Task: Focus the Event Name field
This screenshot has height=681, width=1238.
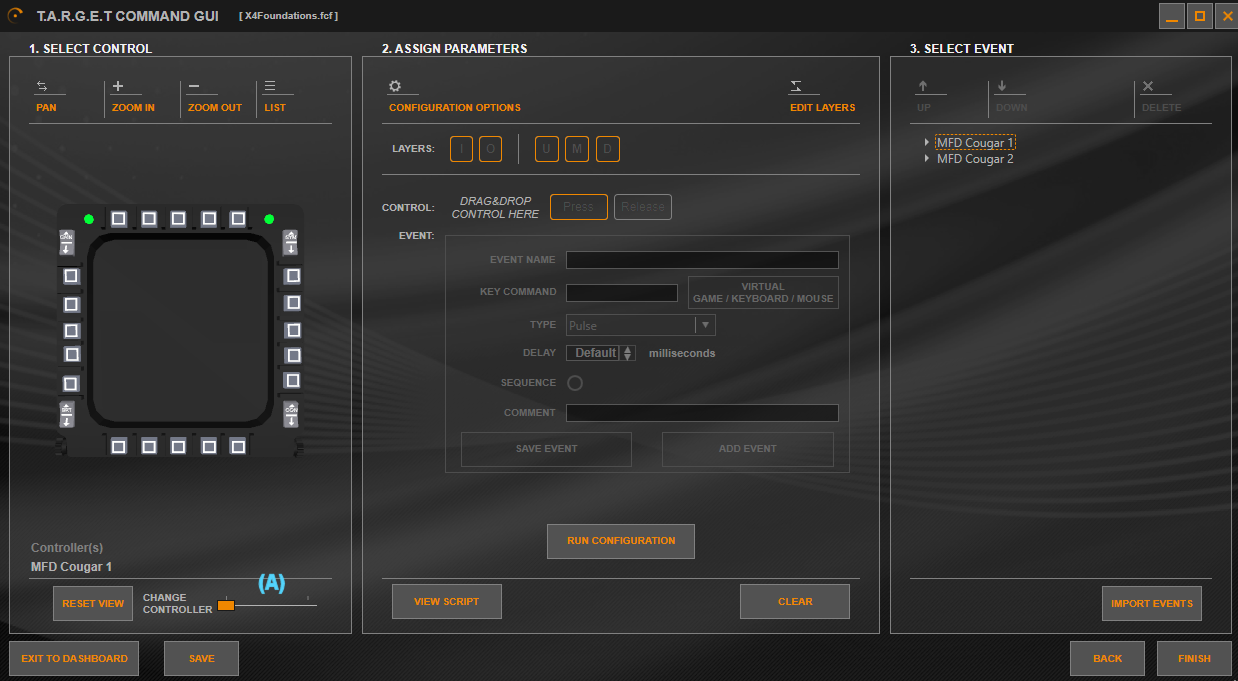Action: tap(702, 260)
